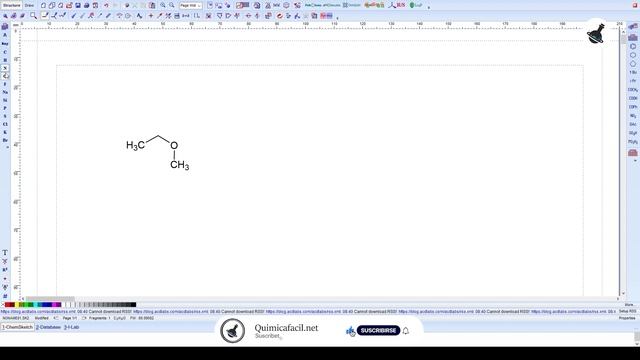Click the Print icon
The image size is (640, 360).
coord(87,5)
